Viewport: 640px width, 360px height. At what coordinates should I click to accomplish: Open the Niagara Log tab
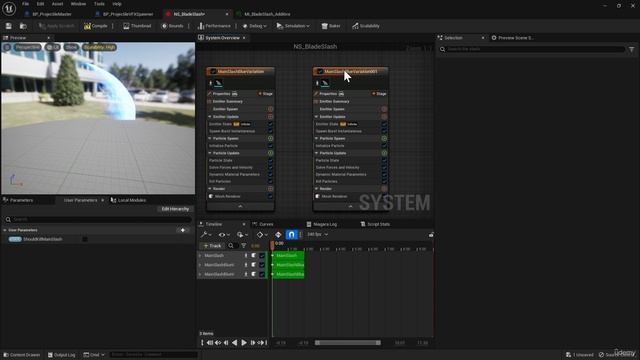(322, 224)
